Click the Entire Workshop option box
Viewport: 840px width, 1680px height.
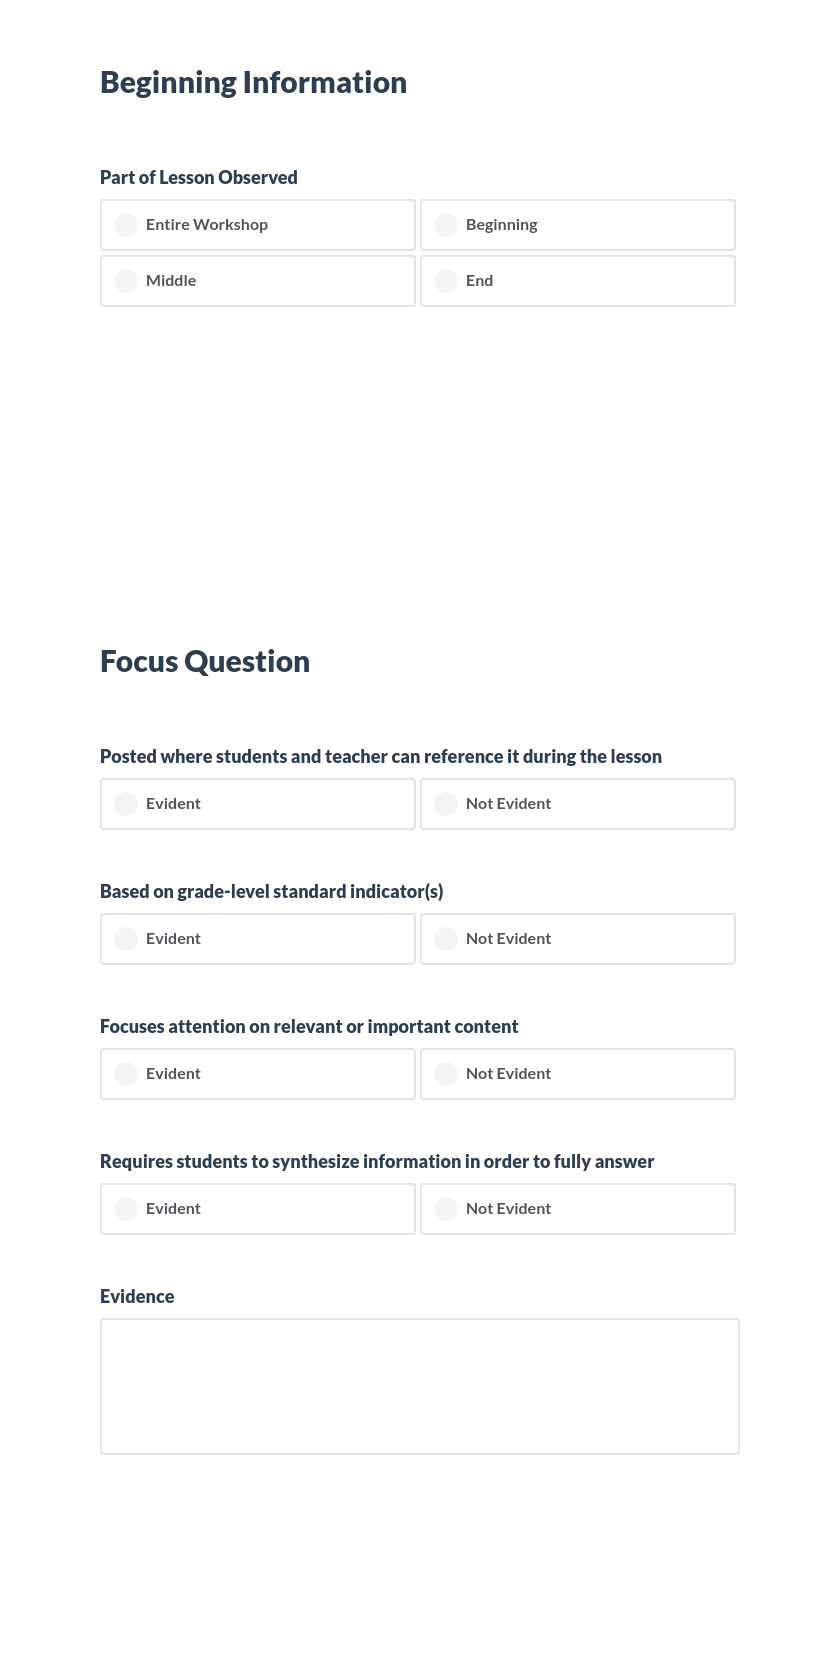pos(258,225)
